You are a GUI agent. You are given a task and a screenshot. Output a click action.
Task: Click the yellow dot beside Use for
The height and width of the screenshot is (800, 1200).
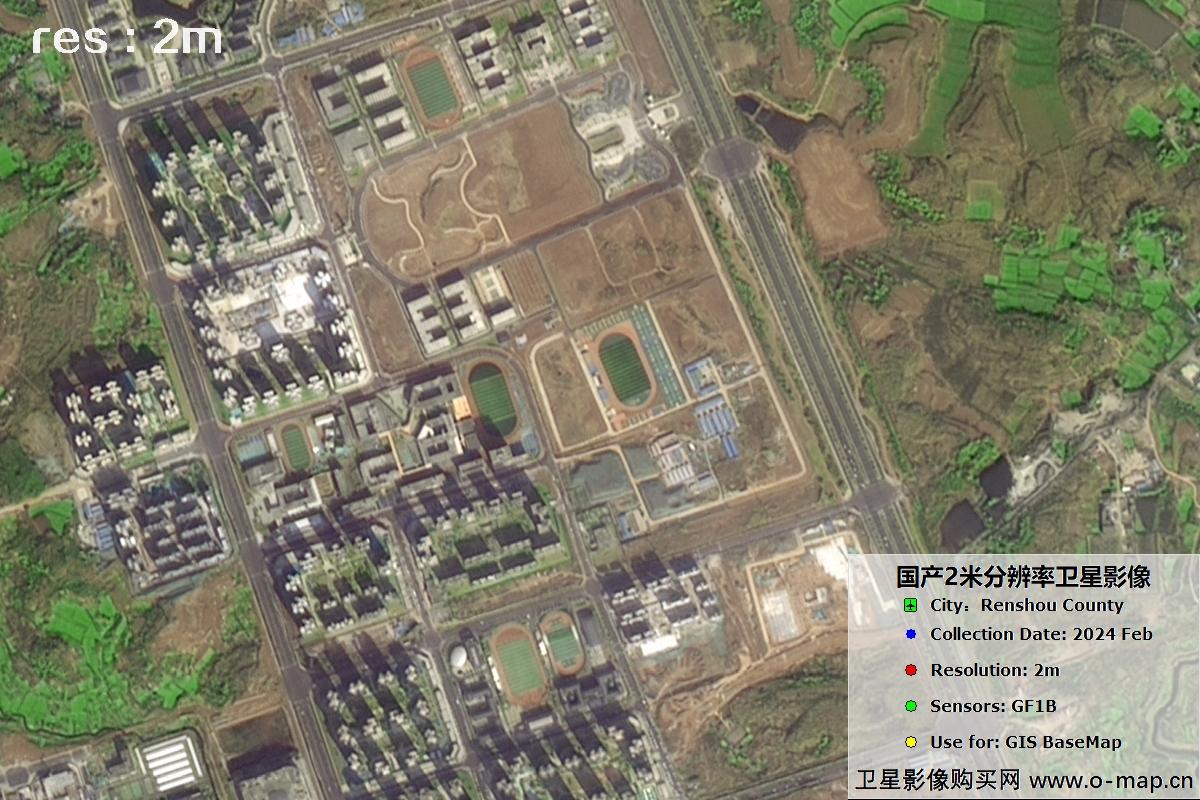click(x=910, y=742)
